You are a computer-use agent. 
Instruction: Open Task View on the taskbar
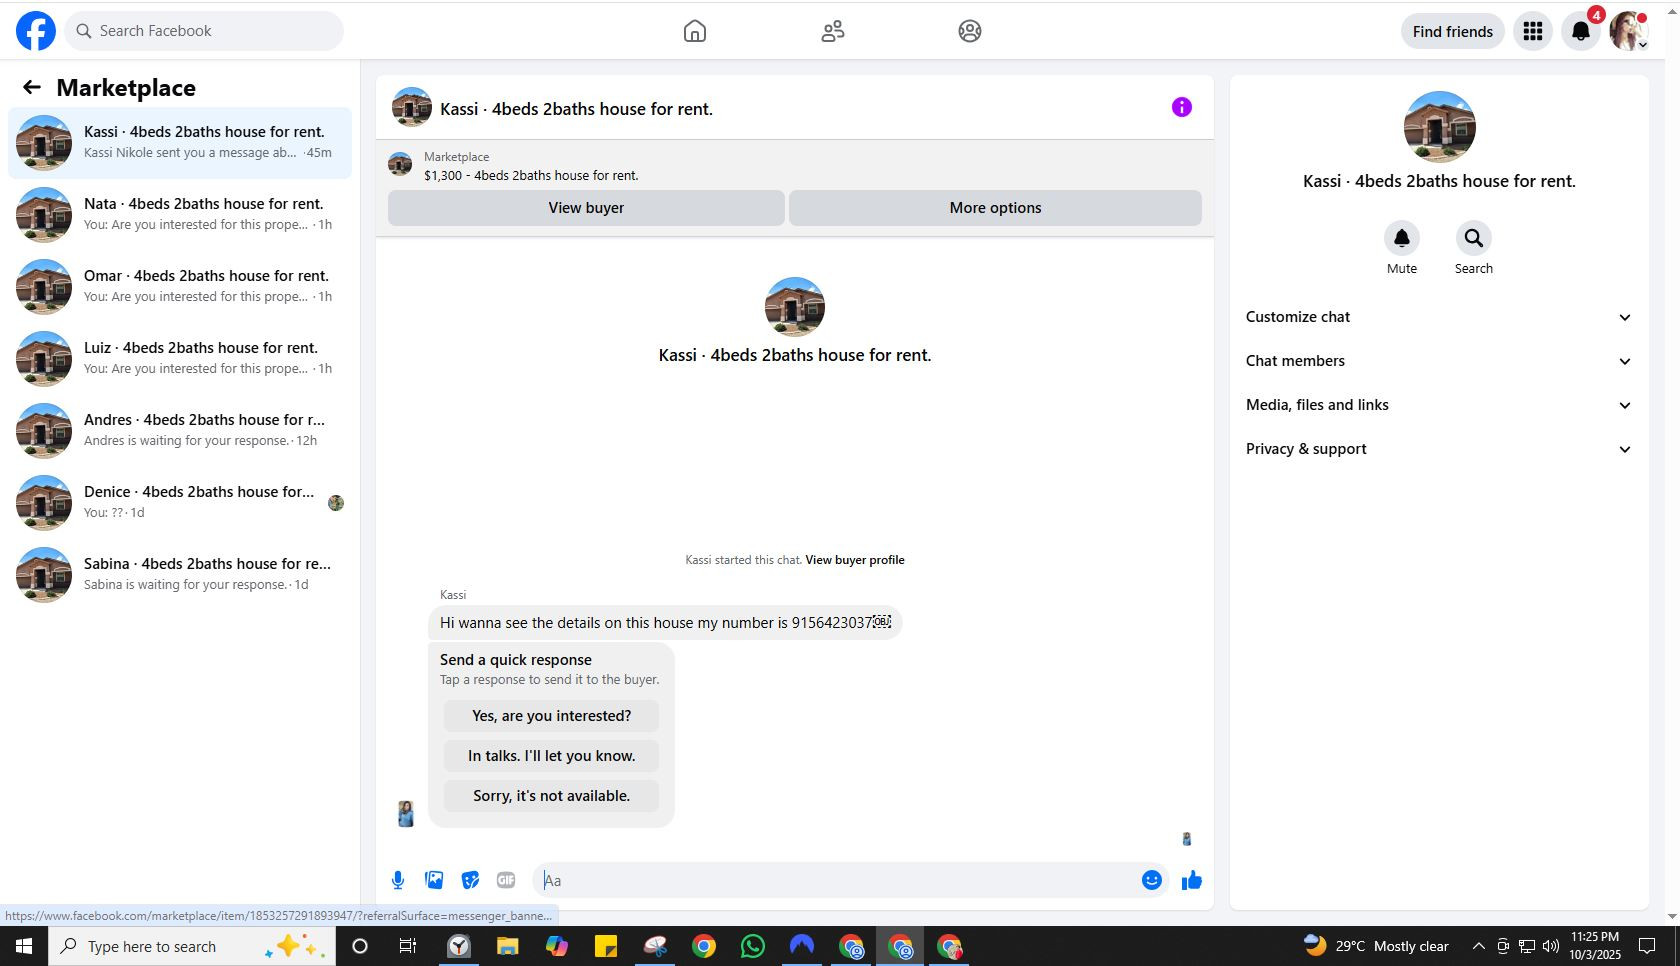[x=408, y=946]
